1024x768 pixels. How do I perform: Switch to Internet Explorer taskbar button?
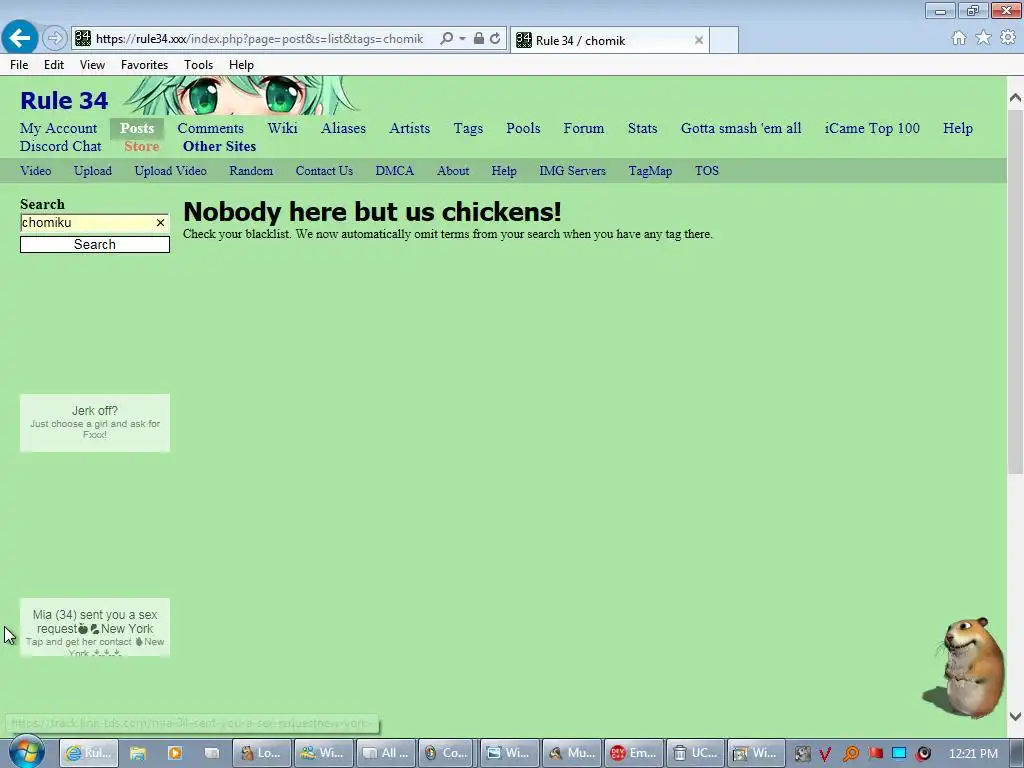tap(89, 753)
